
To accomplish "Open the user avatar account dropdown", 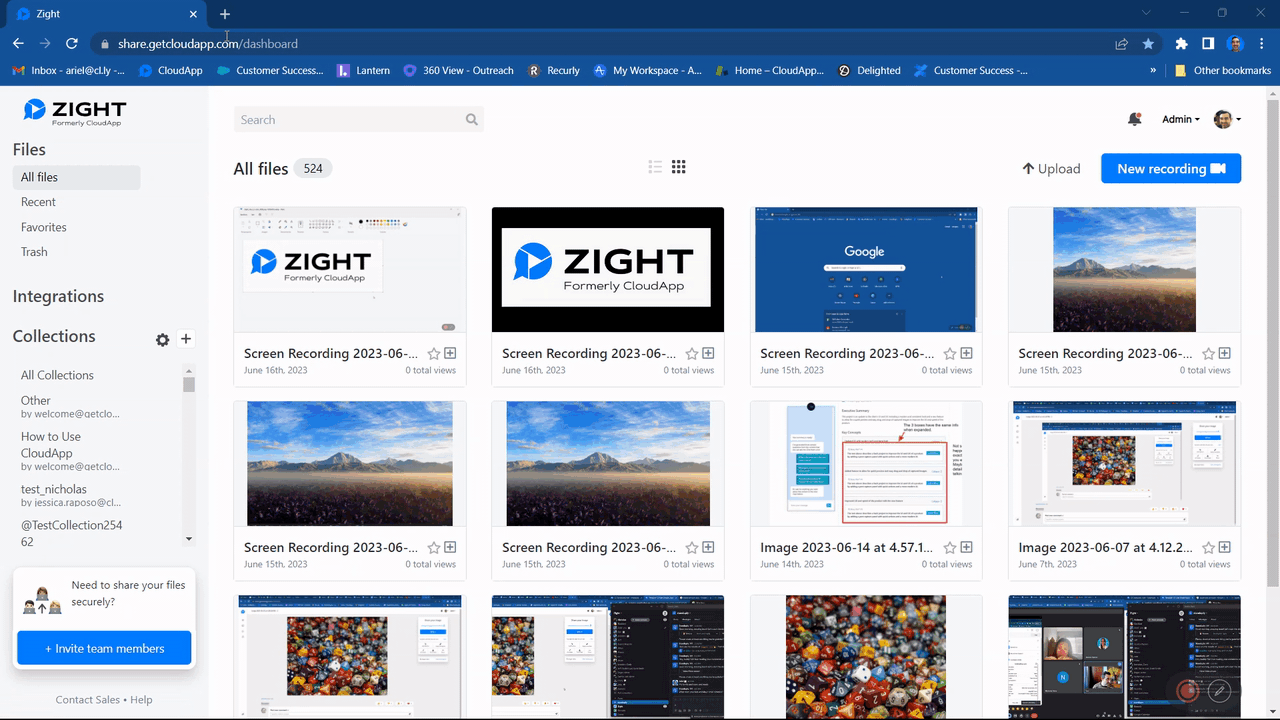I will pyautogui.click(x=1227, y=119).
